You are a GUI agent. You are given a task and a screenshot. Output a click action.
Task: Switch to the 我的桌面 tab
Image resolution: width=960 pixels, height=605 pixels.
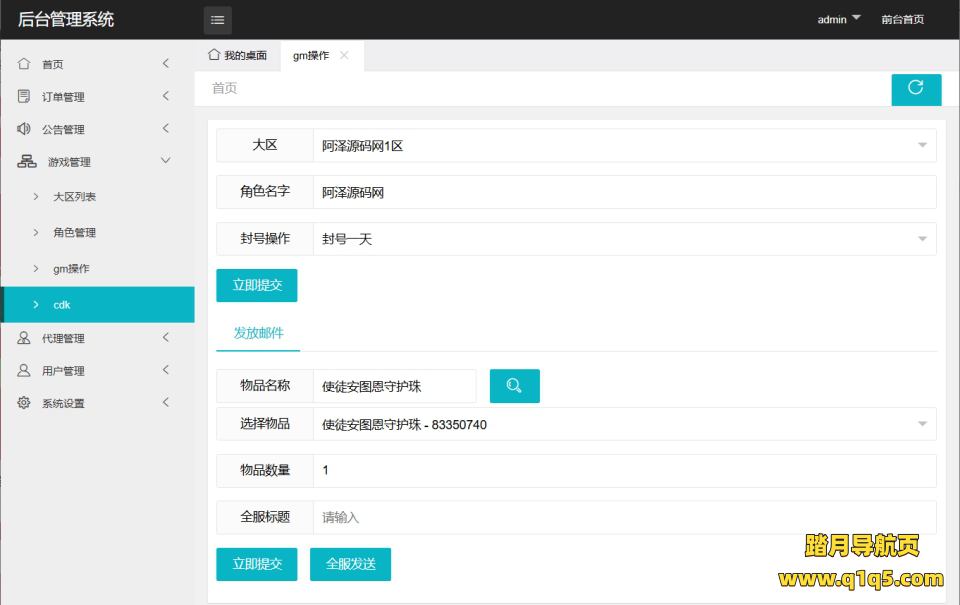tap(238, 55)
